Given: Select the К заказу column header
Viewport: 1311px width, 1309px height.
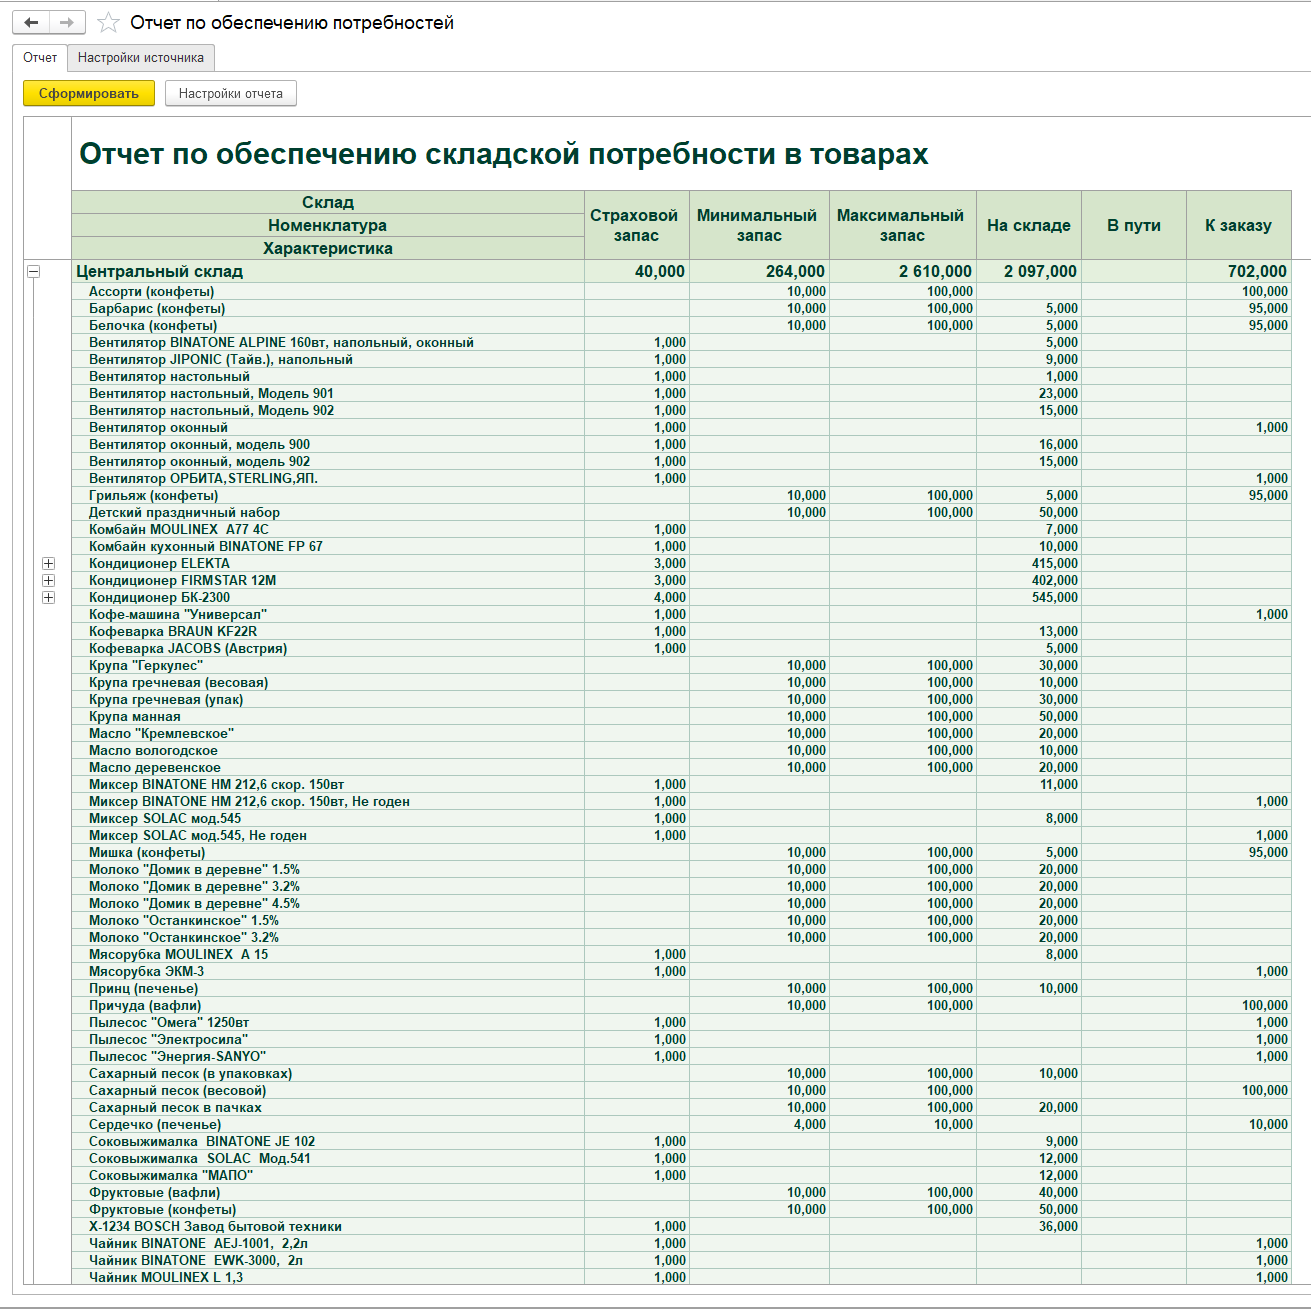Looking at the screenshot, I should 1238,225.
